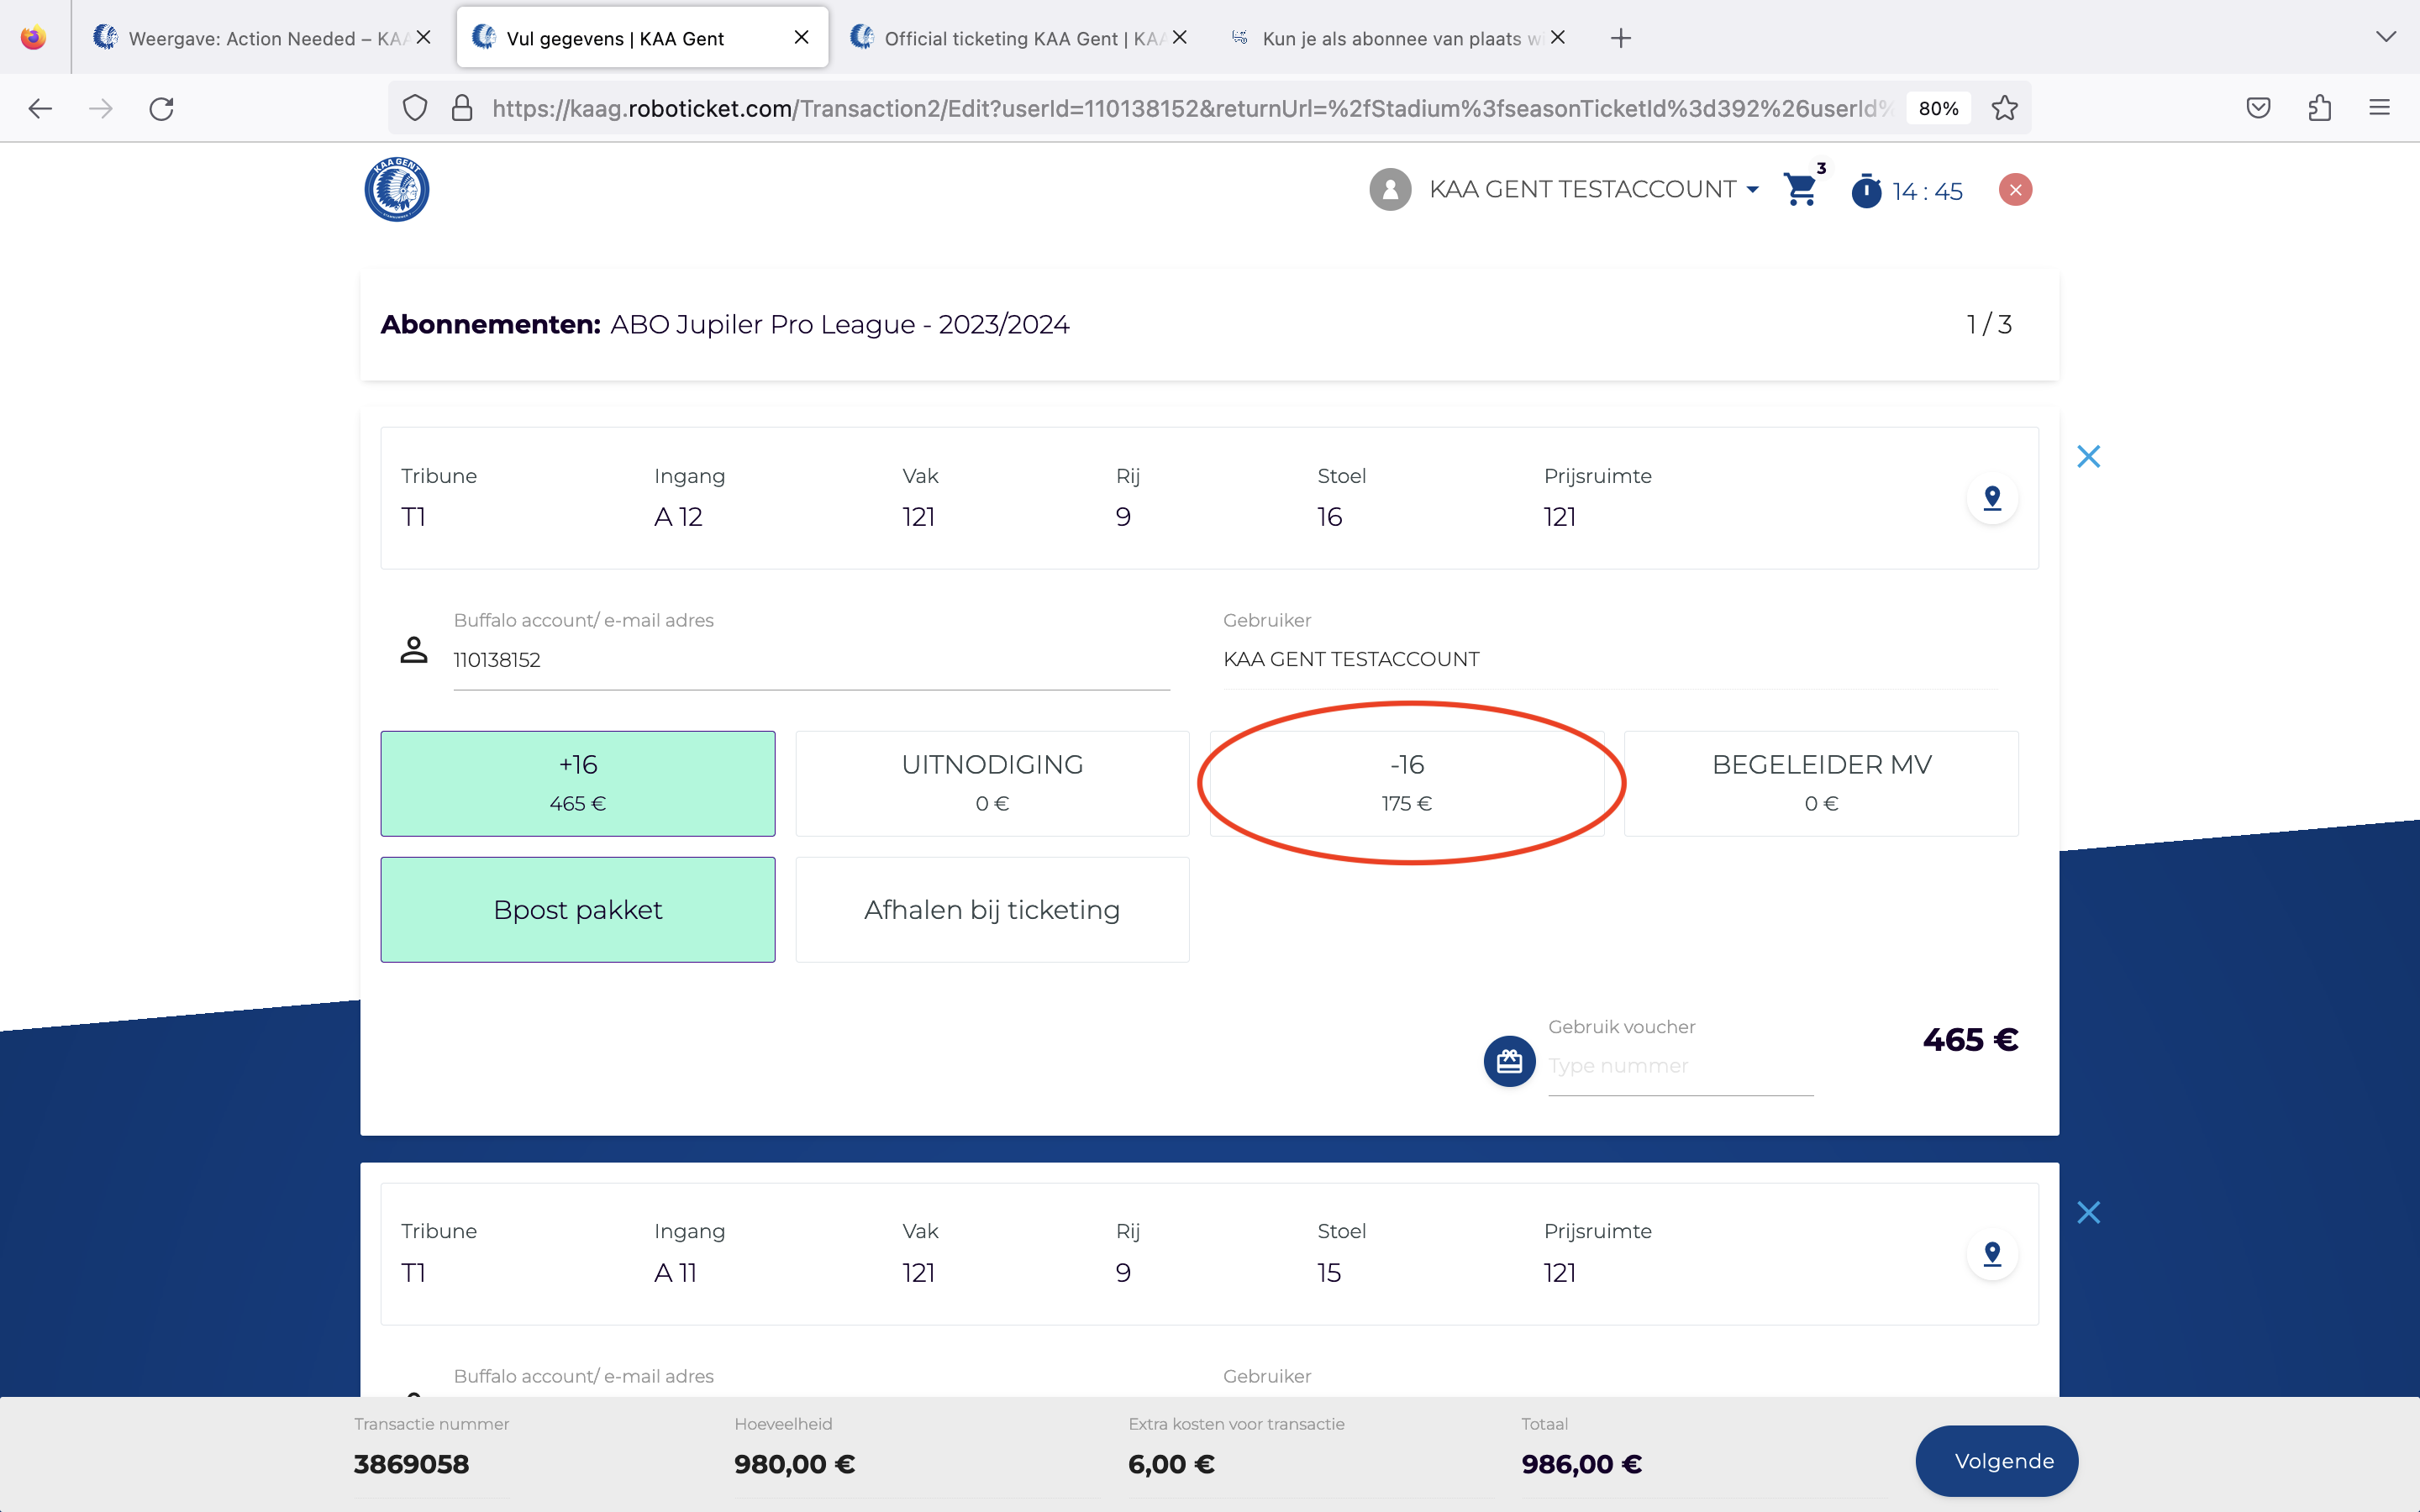Remove the Stoel 16 seat ticket
The image size is (2420, 1512).
(x=2088, y=457)
